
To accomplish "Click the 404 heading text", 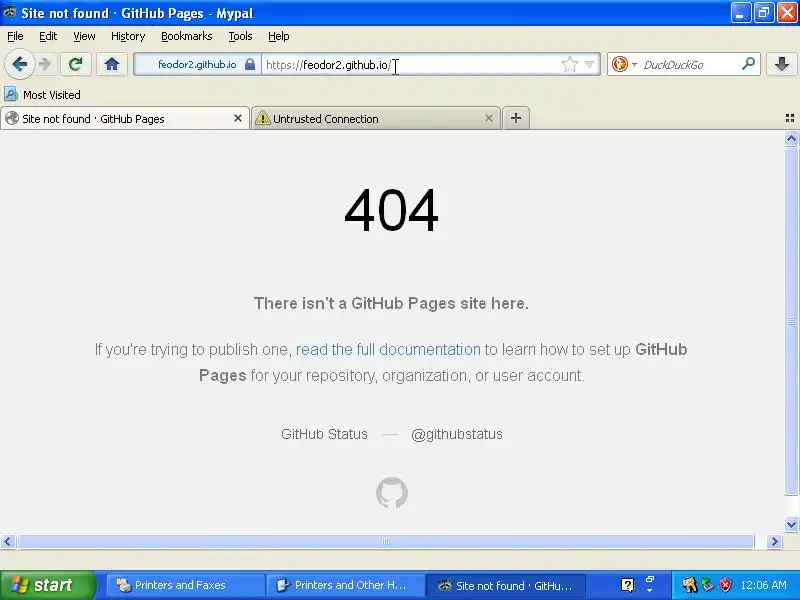I will pos(391,210).
